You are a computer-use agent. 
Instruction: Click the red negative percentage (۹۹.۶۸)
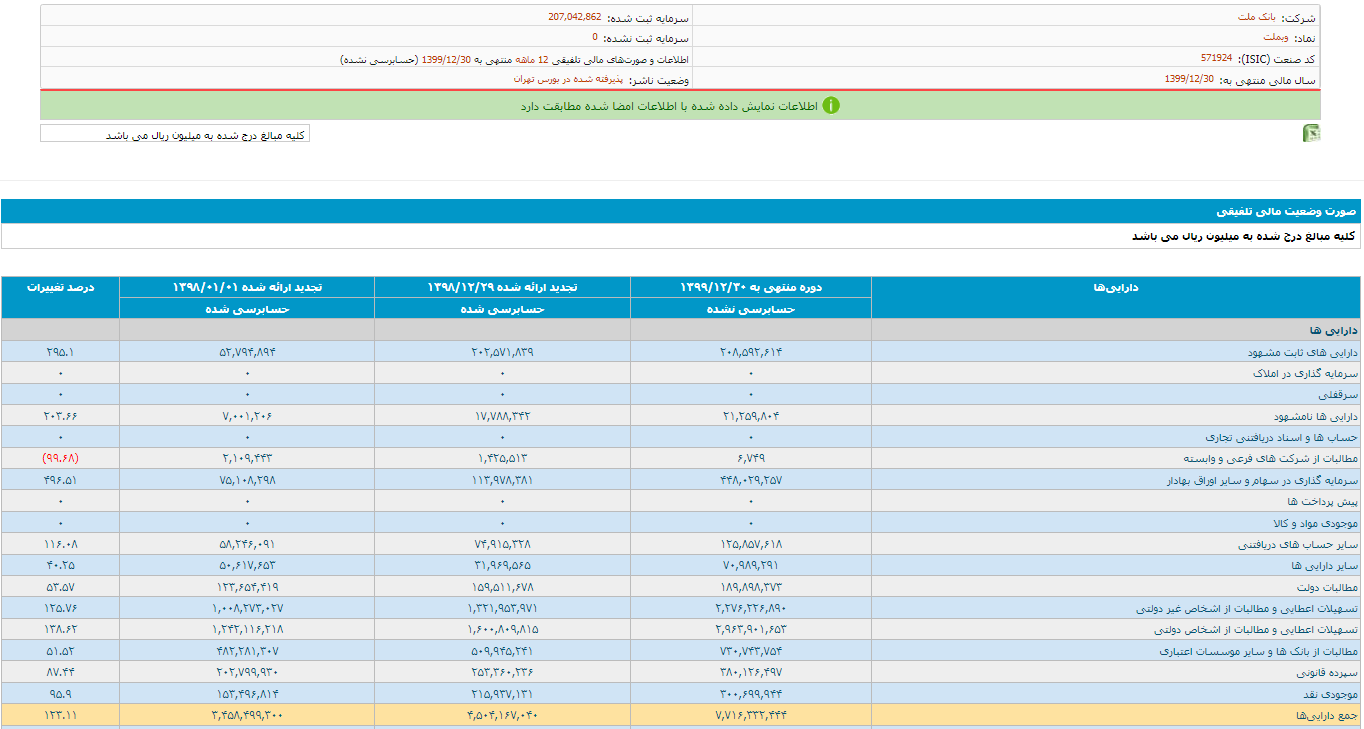(x=61, y=458)
